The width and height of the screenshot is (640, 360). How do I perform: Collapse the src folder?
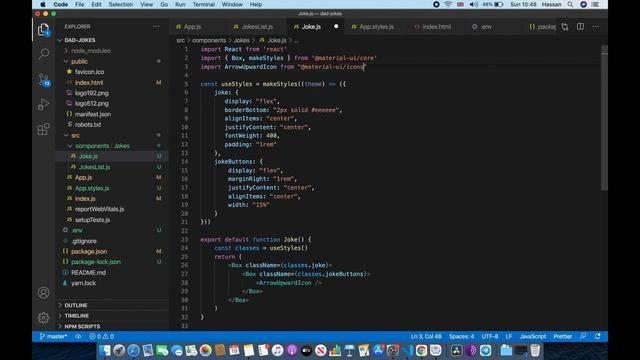pos(76,135)
